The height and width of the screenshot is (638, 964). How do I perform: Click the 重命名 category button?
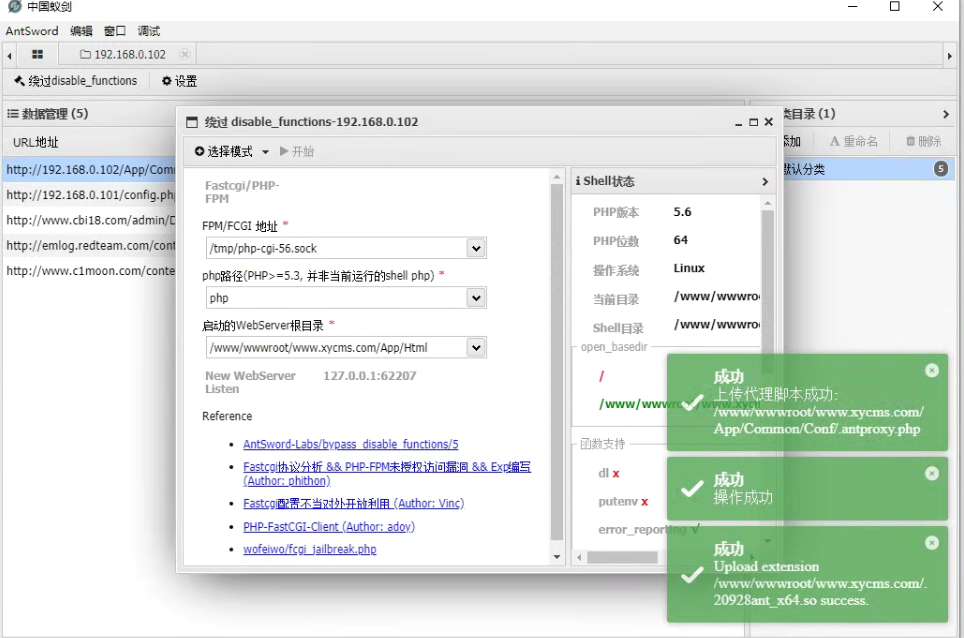point(853,141)
